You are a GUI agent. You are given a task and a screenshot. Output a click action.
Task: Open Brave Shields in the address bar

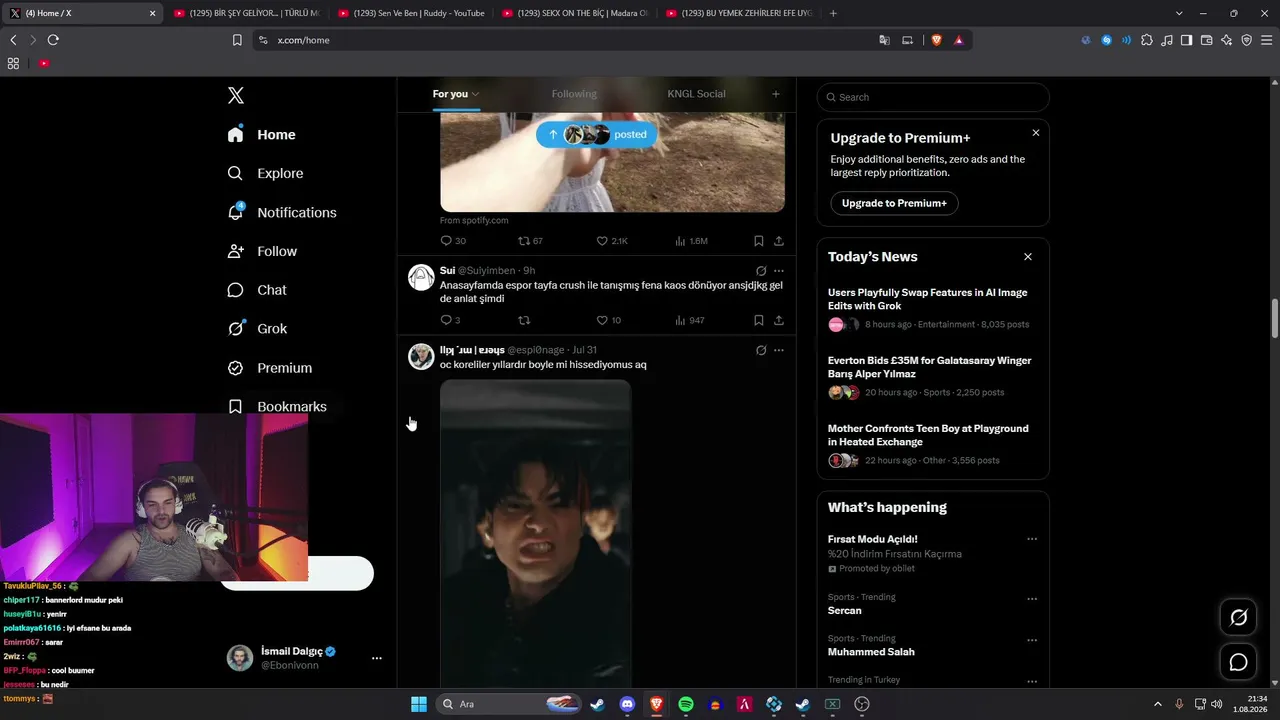click(x=937, y=40)
